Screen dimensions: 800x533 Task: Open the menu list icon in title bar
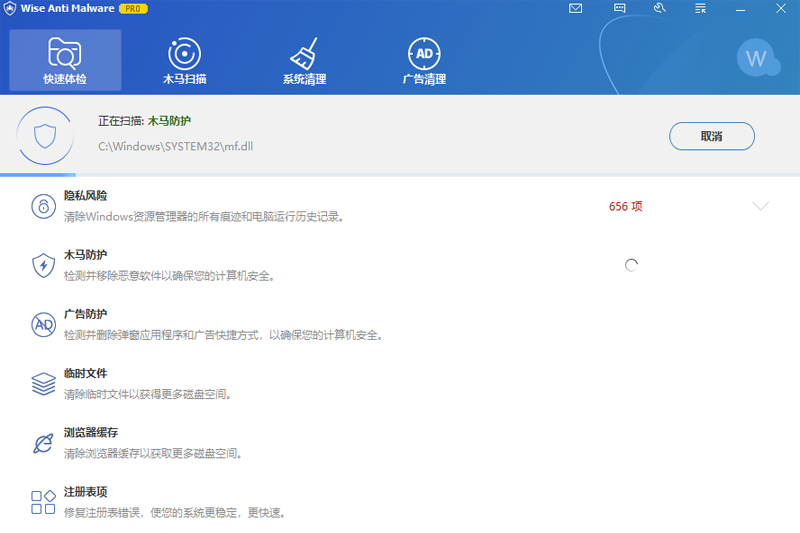click(x=701, y=8)
